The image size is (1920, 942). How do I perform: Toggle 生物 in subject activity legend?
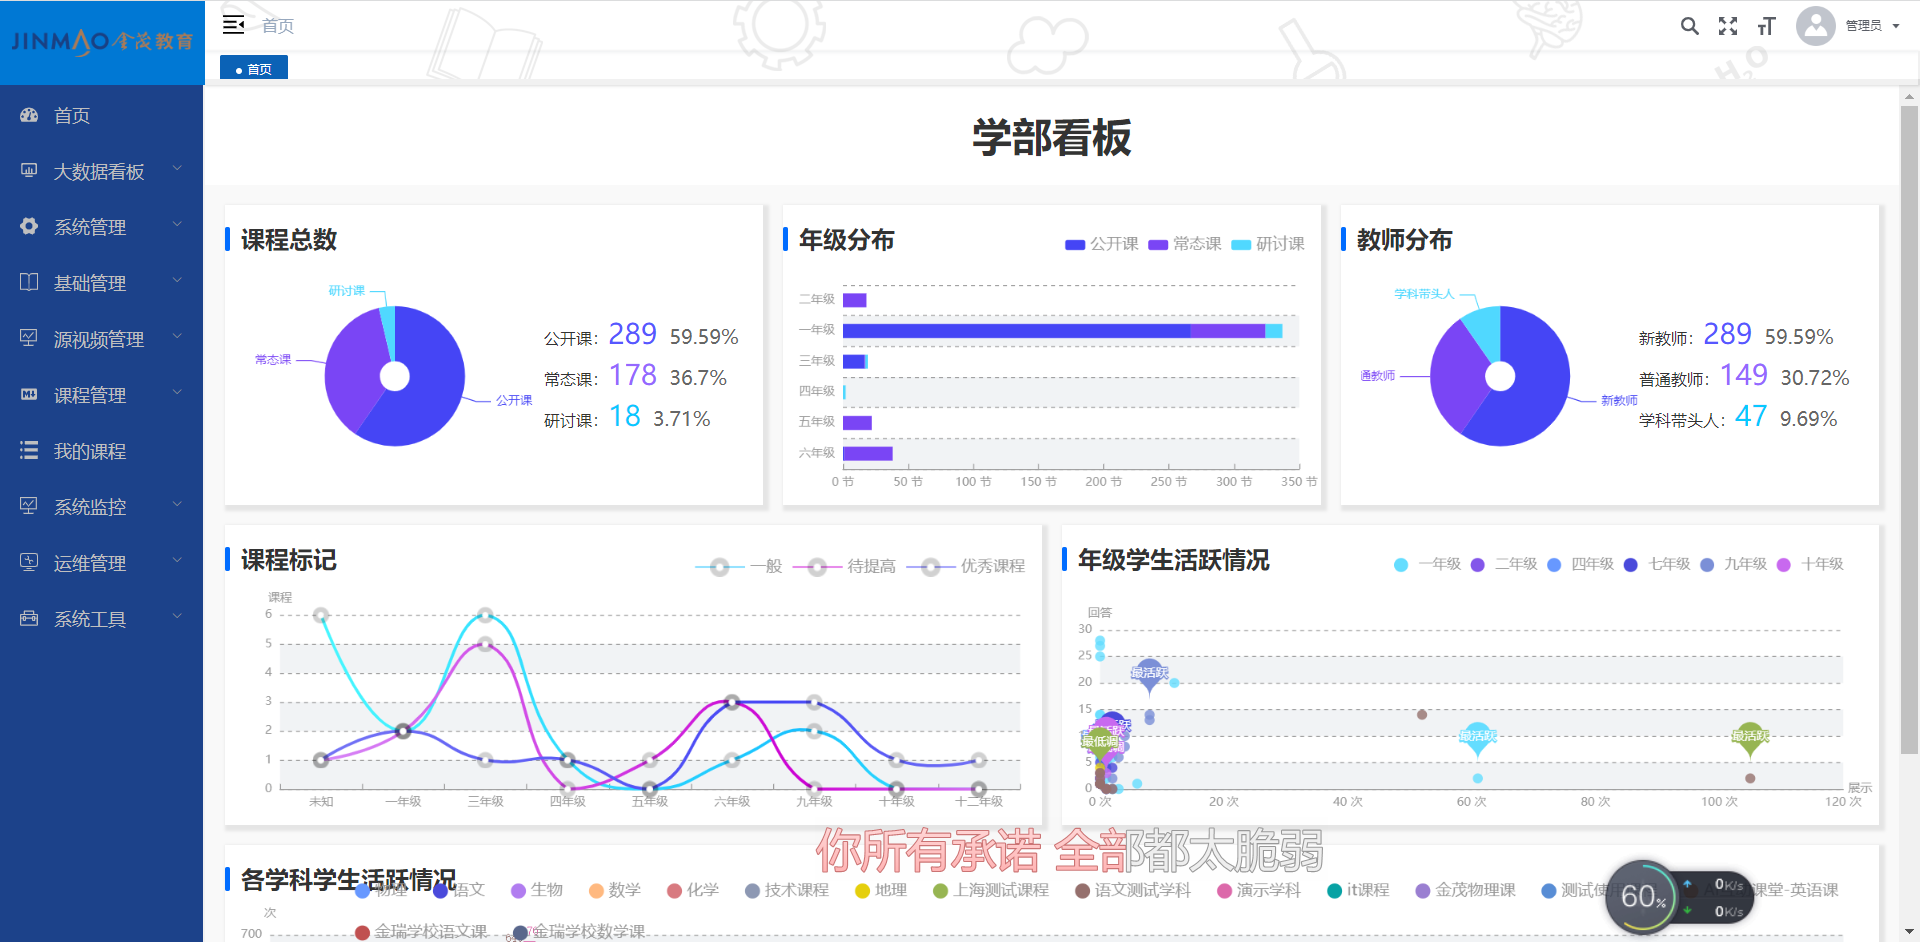pyautogui.click(x=536, y=890)
